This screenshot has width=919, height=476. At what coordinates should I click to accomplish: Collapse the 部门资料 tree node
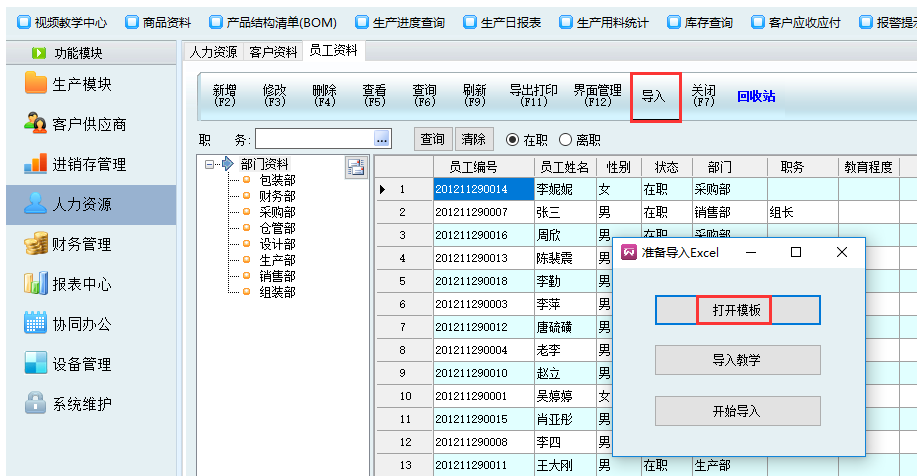point(209,165)
